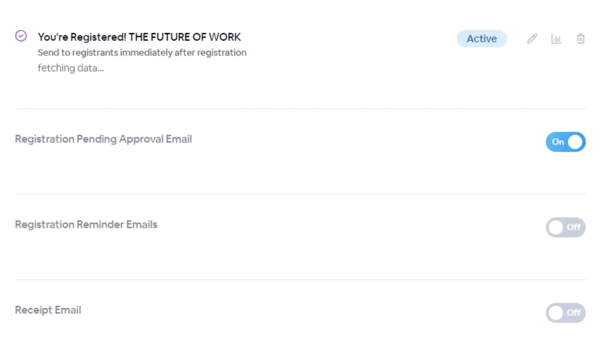
Task: Select the Registration Reminder Emails label
Action: (x=86, y=224)
